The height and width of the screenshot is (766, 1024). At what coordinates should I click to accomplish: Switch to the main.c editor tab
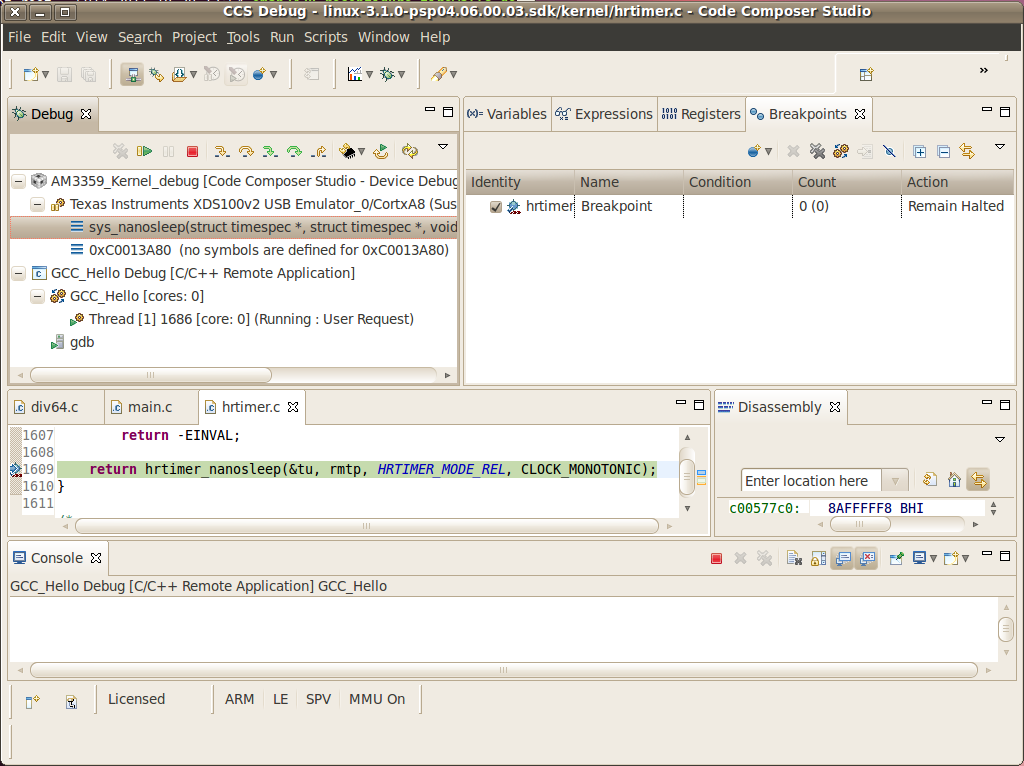point(150,407)
